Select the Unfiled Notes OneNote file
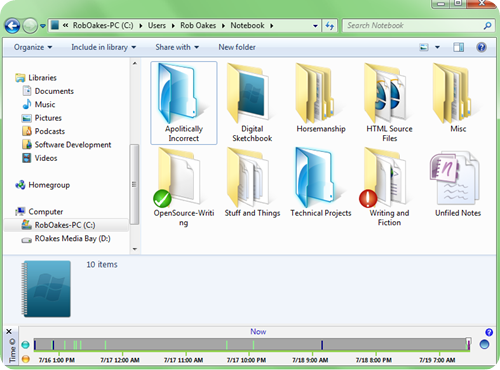This screenshot has width=500, height=370. click(458, 183)
